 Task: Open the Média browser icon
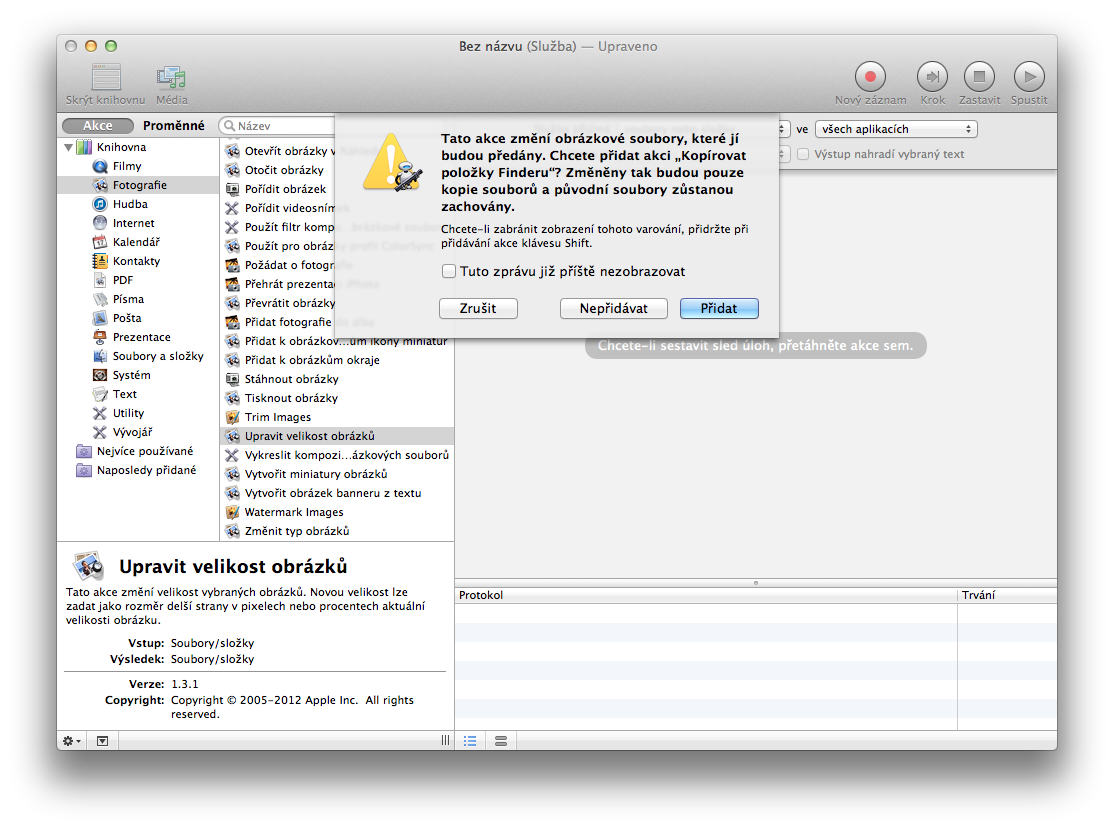pos(171,78)
